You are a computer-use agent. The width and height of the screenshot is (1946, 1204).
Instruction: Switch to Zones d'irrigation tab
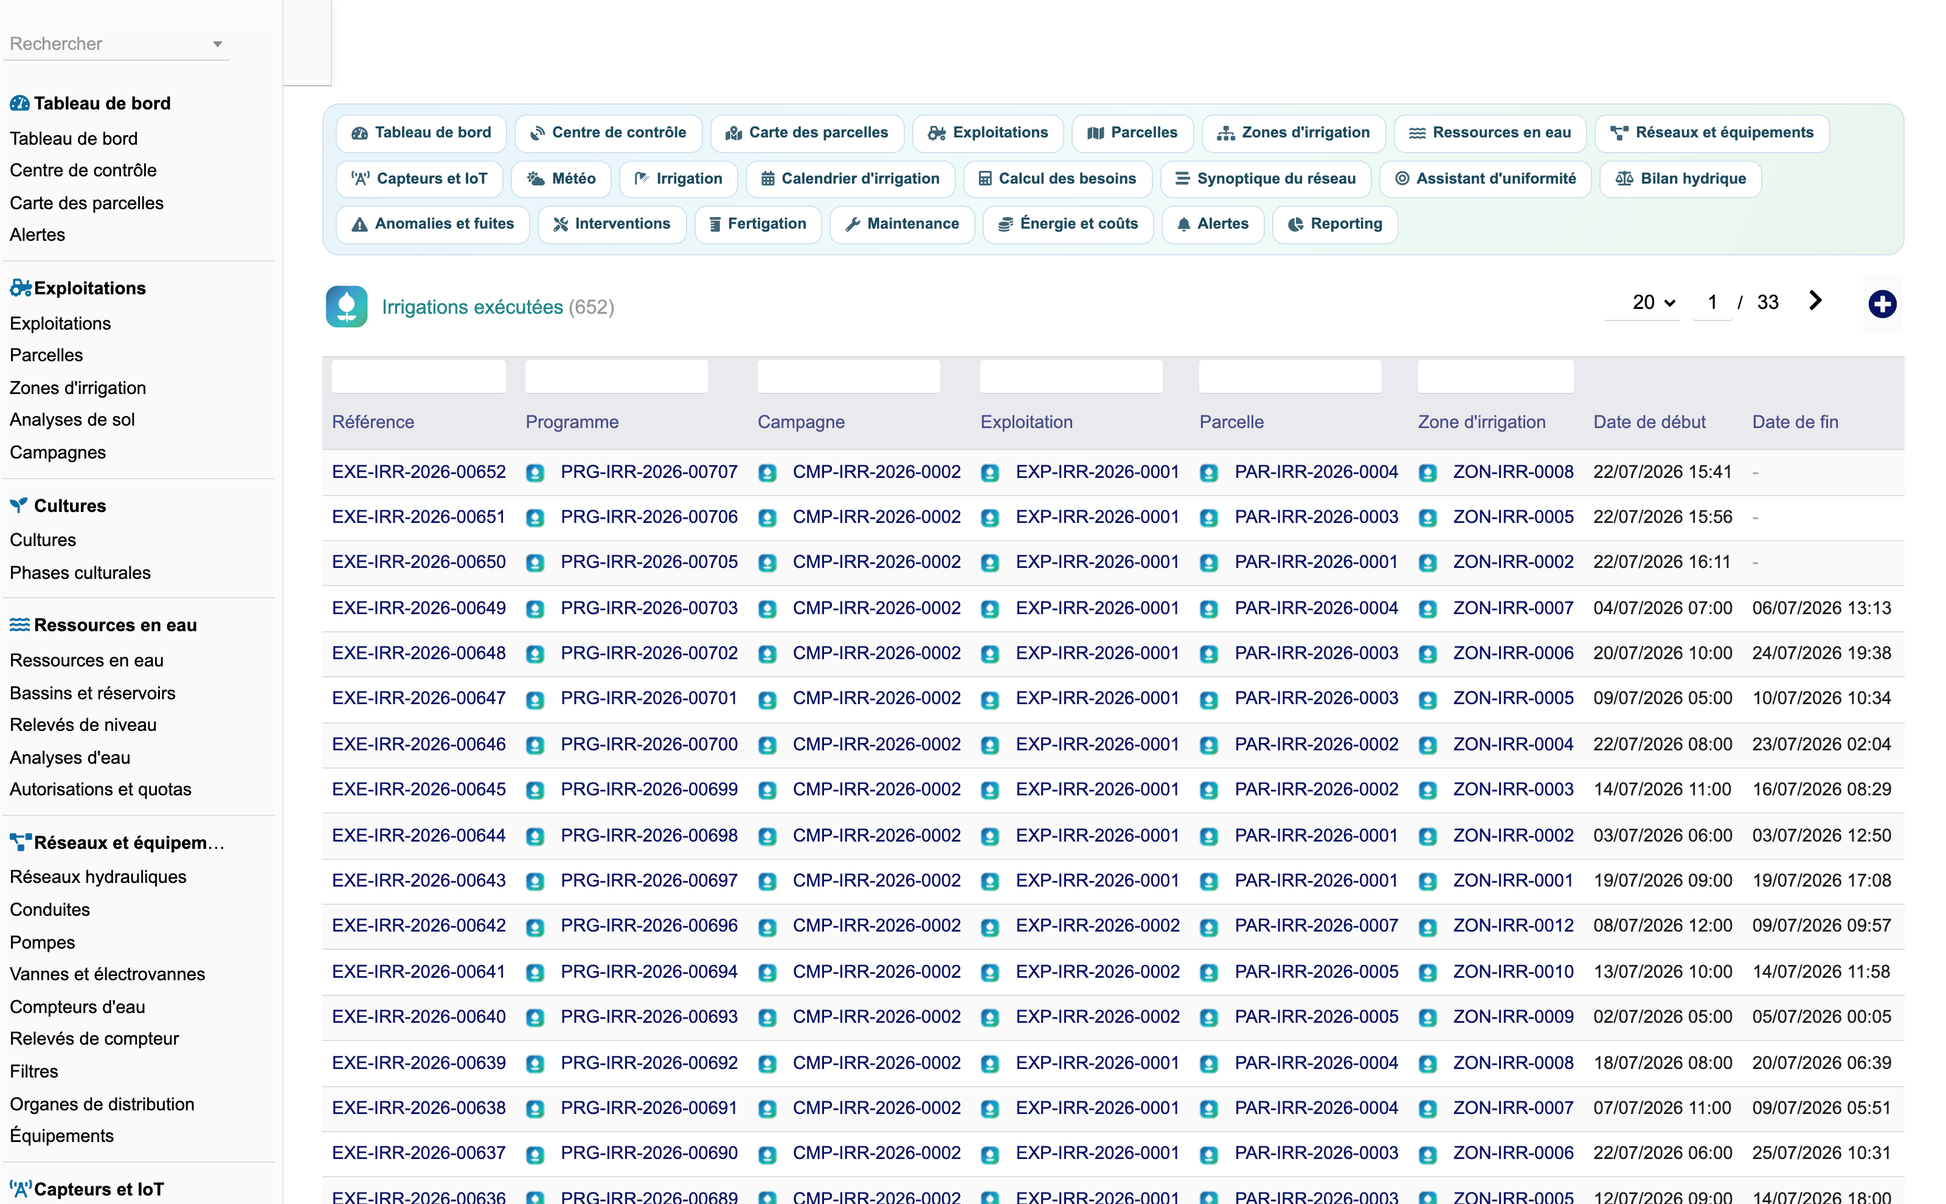point(1293,133)
